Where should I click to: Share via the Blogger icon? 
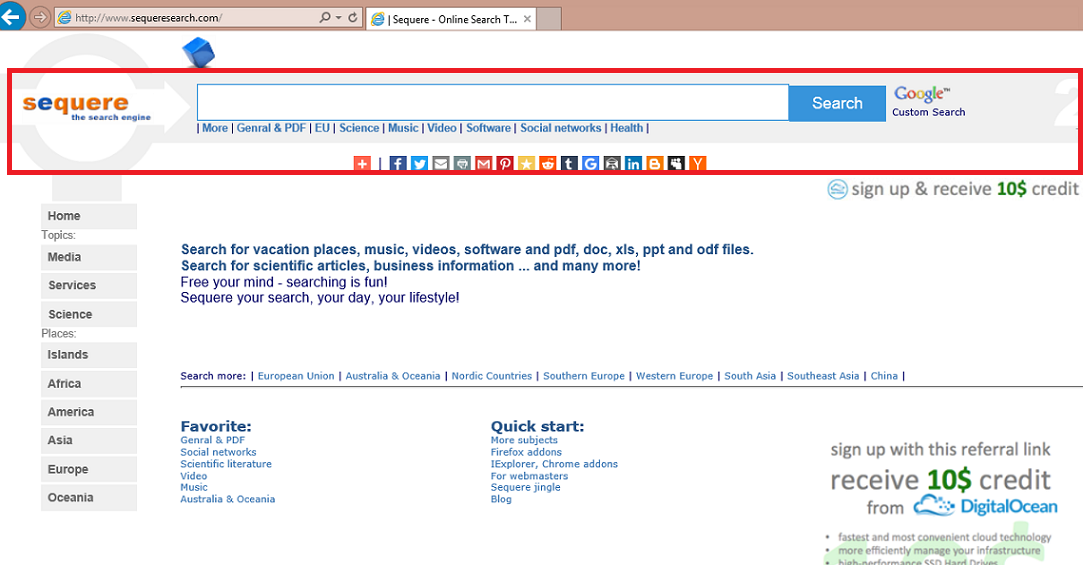(654, 164)
